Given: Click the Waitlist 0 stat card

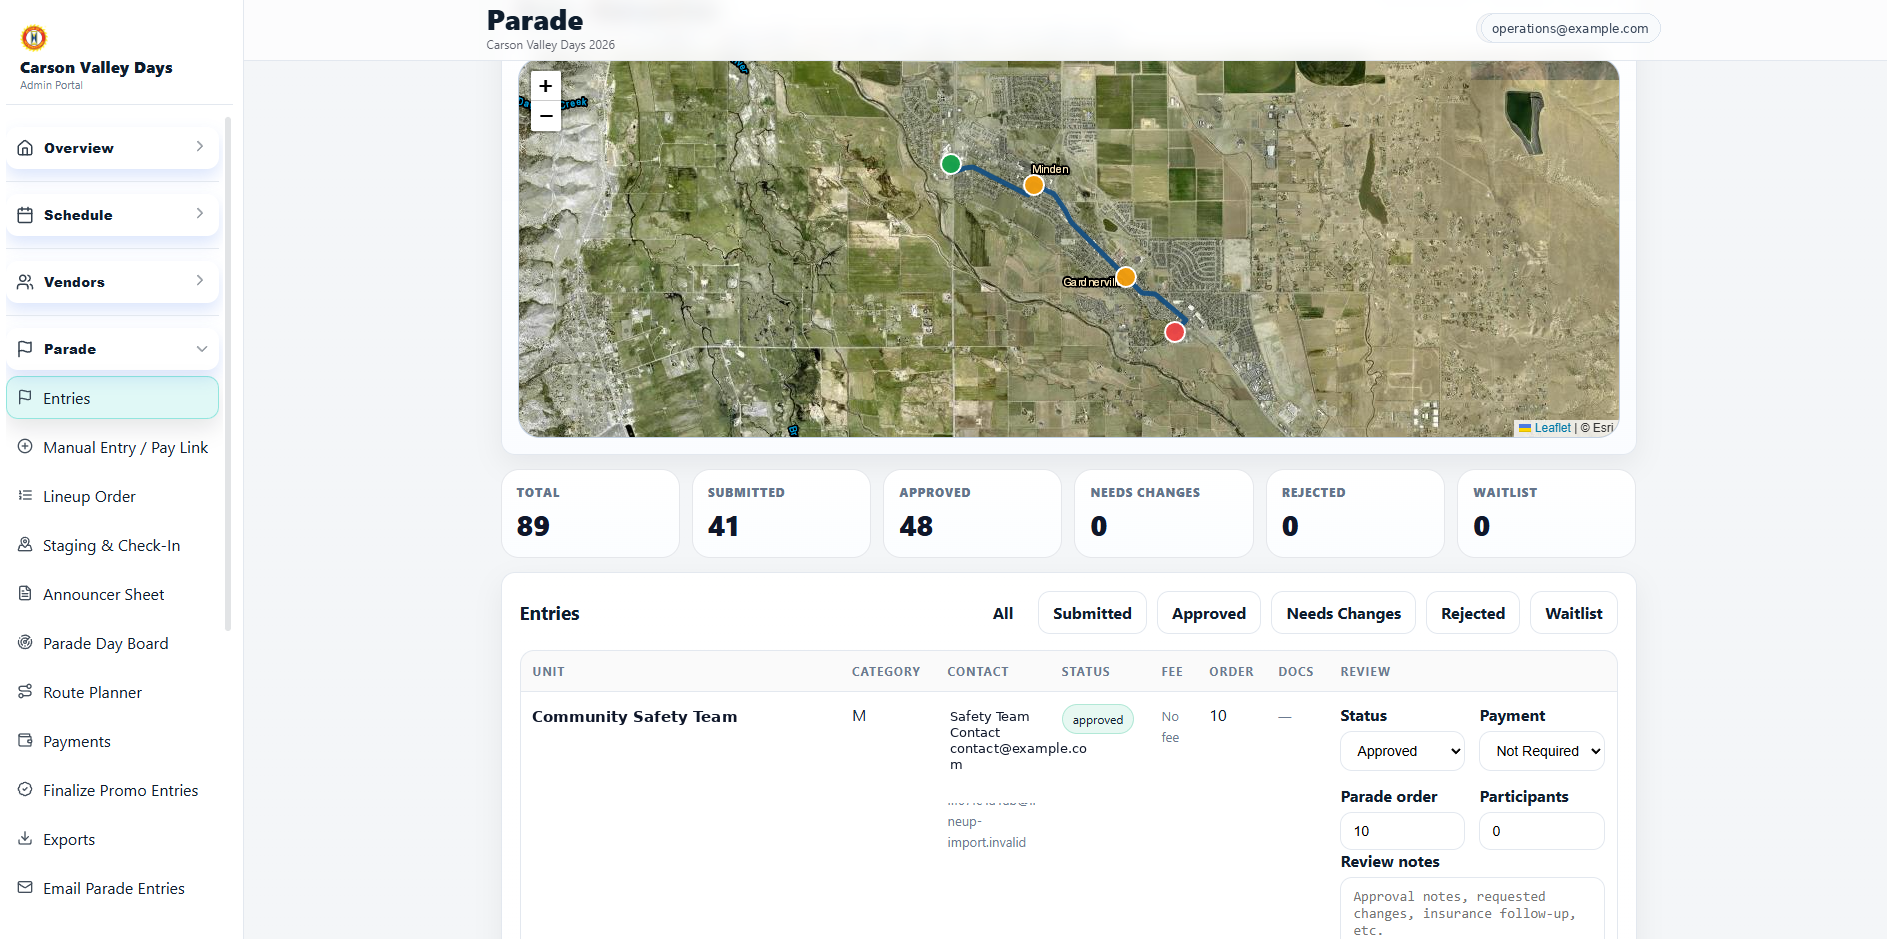Looking at the screenshot, I should pyautogui.click(x=1546, y=513).
